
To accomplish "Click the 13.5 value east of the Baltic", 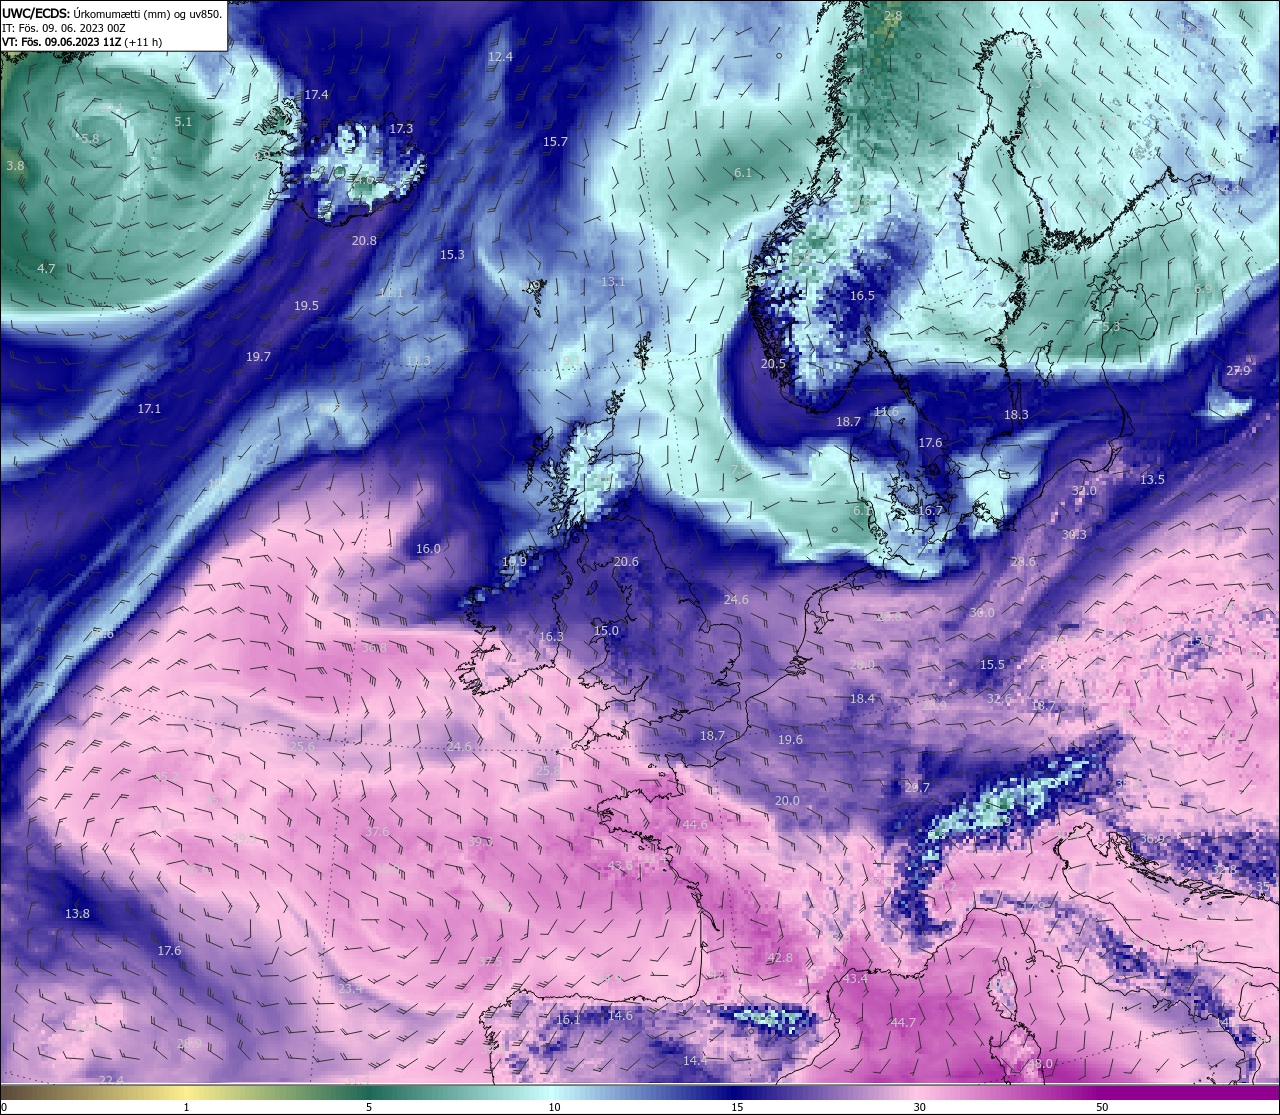I will [1152, 480].
